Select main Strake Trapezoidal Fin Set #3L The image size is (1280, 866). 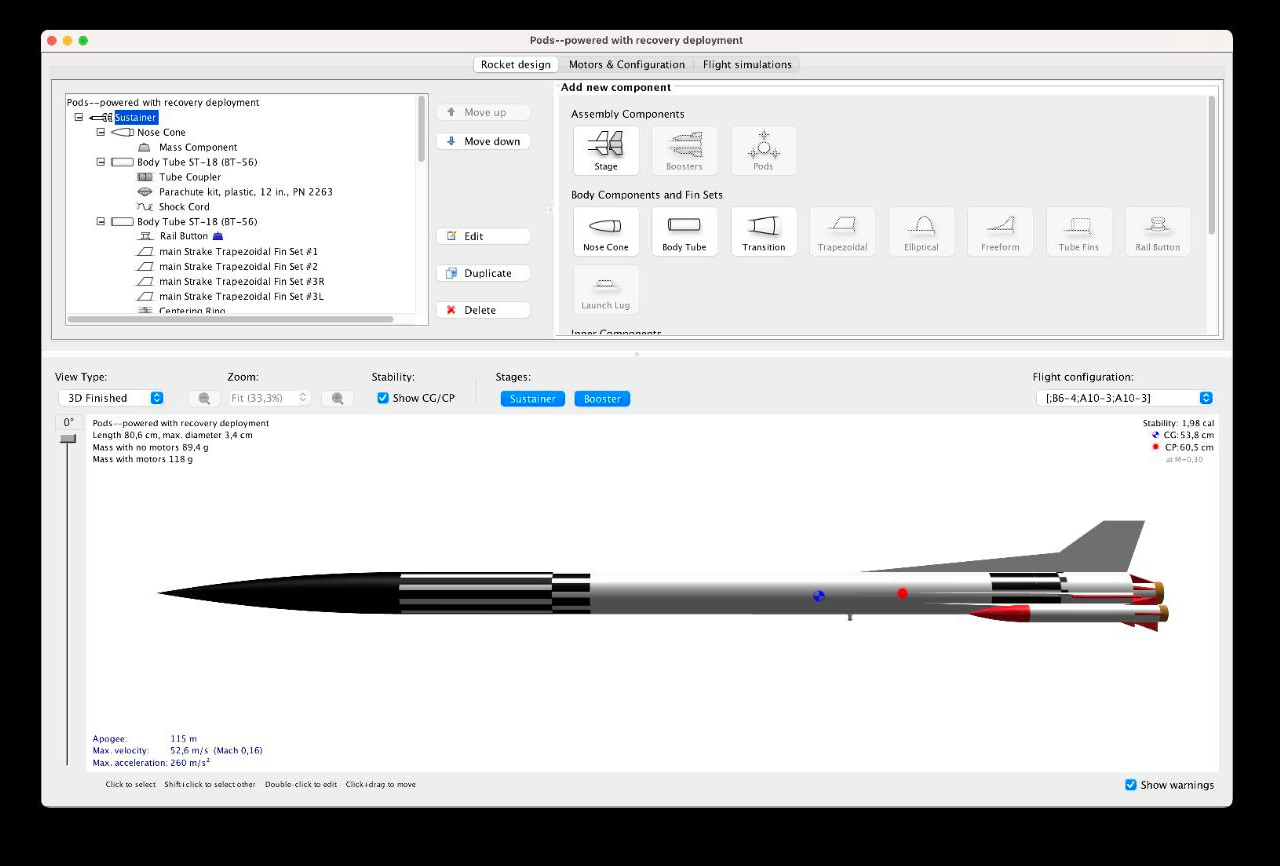tap(241, 296)
